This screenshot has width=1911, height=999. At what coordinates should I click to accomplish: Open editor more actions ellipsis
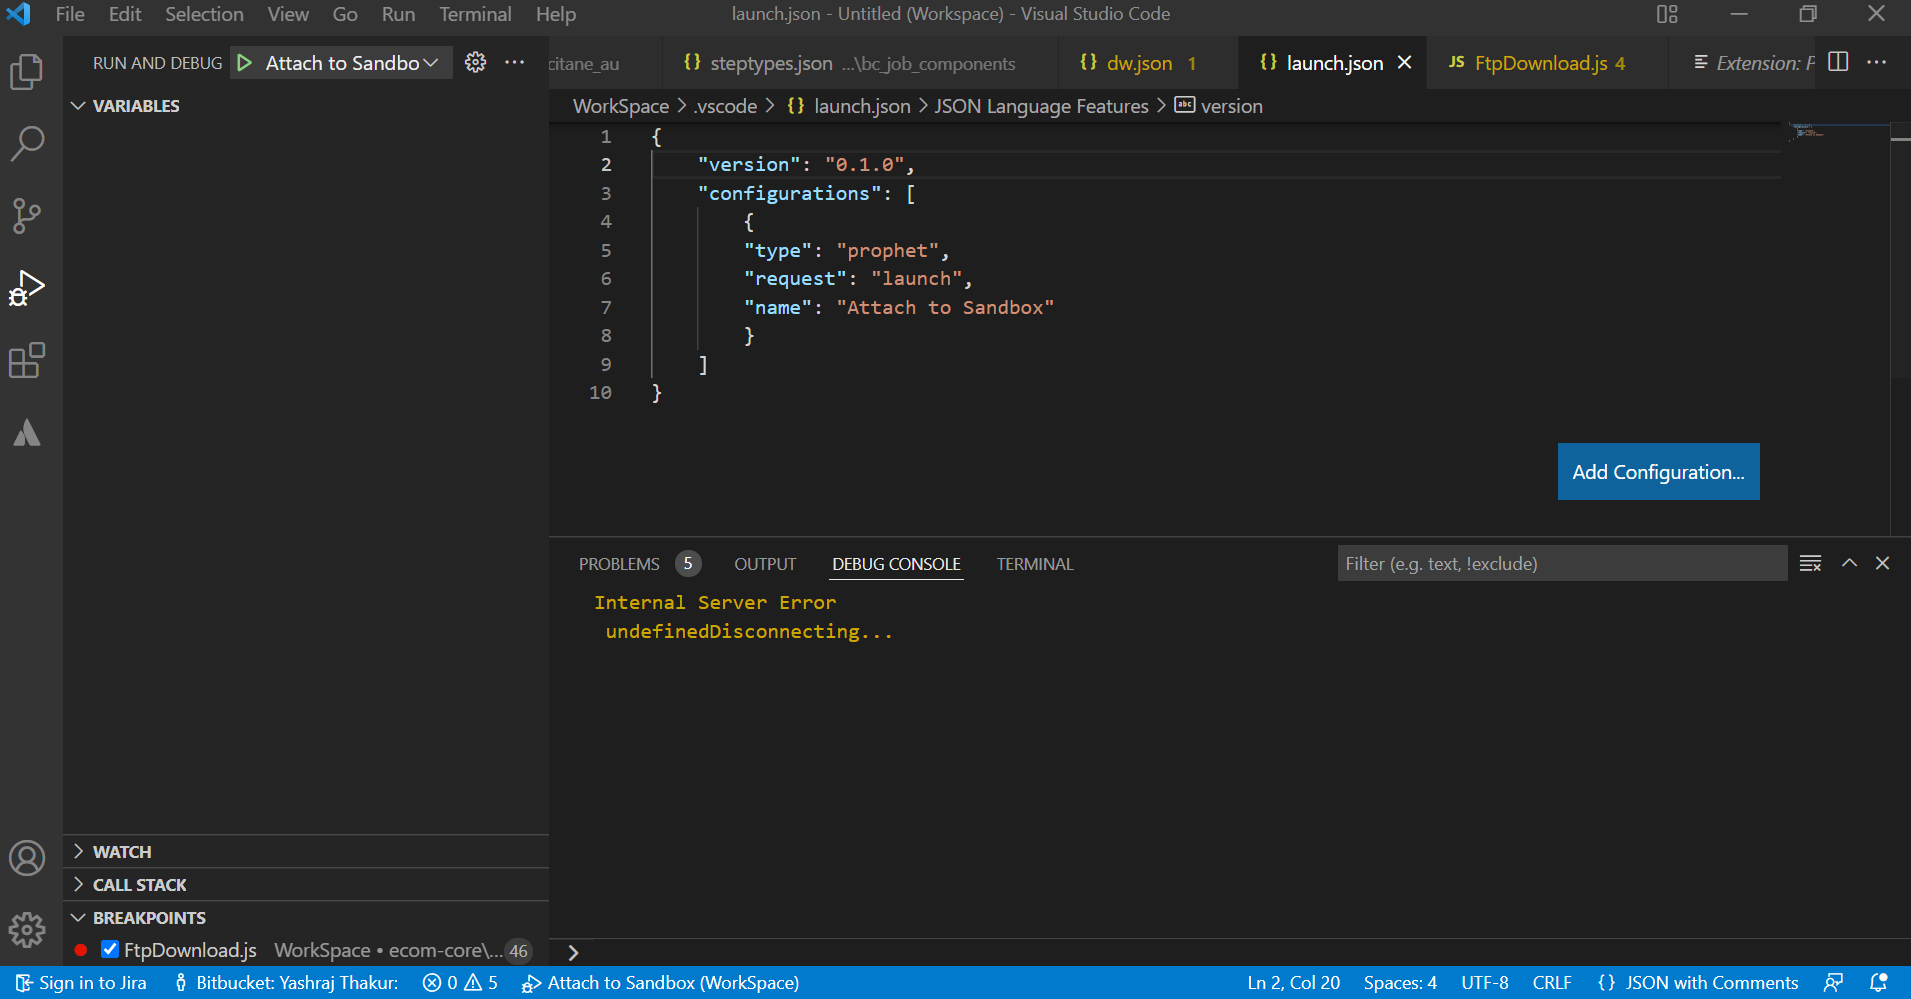click(1877, 62)
